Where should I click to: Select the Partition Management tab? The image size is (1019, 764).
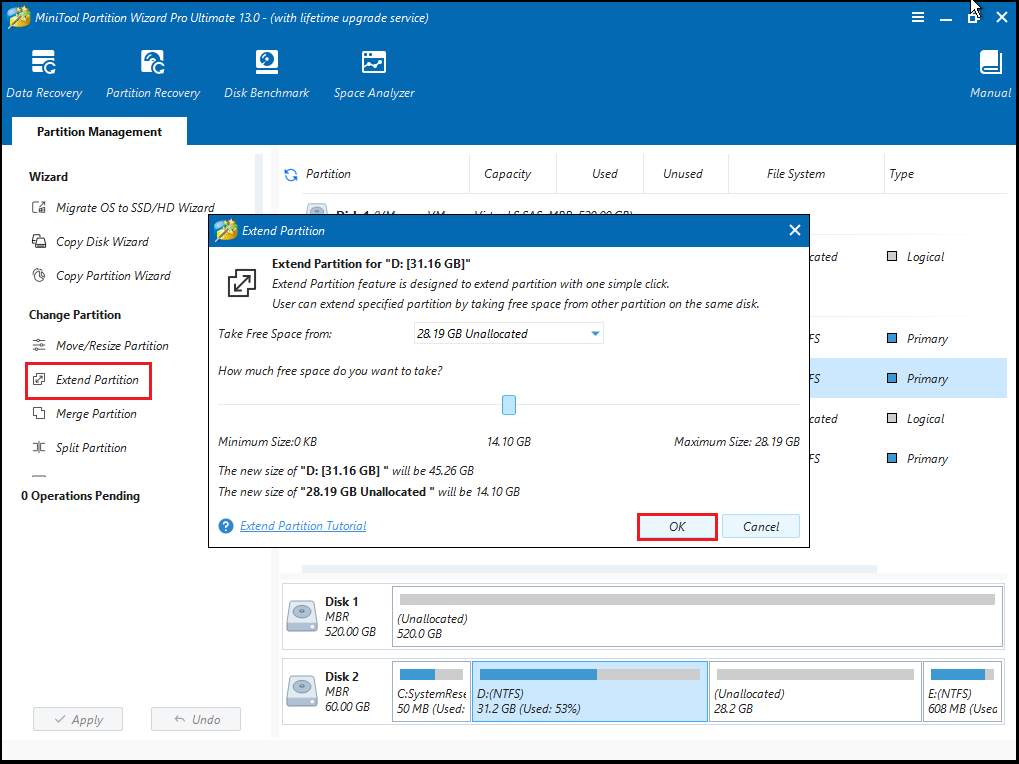click(99, 132)
